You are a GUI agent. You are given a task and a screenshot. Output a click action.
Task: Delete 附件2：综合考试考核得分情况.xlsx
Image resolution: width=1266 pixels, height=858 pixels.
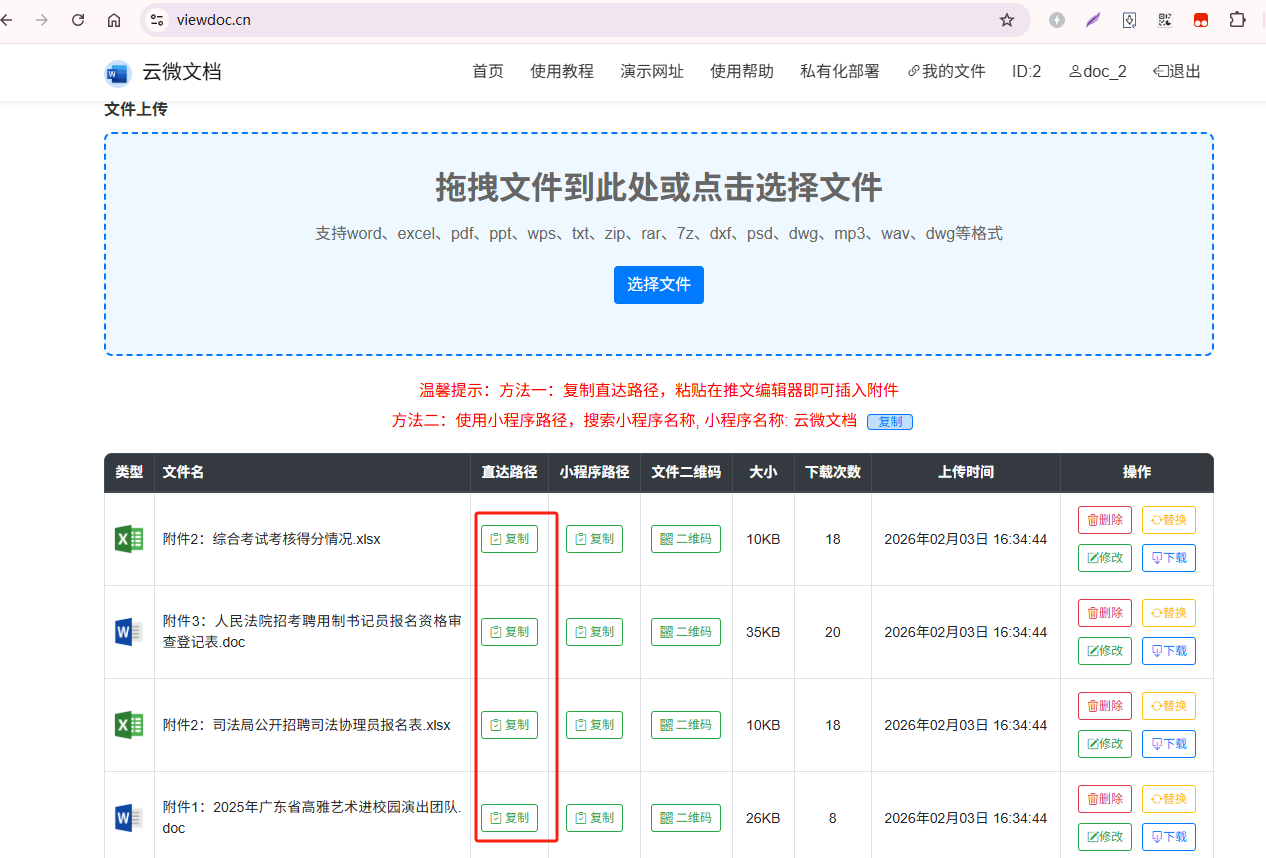1105,520
